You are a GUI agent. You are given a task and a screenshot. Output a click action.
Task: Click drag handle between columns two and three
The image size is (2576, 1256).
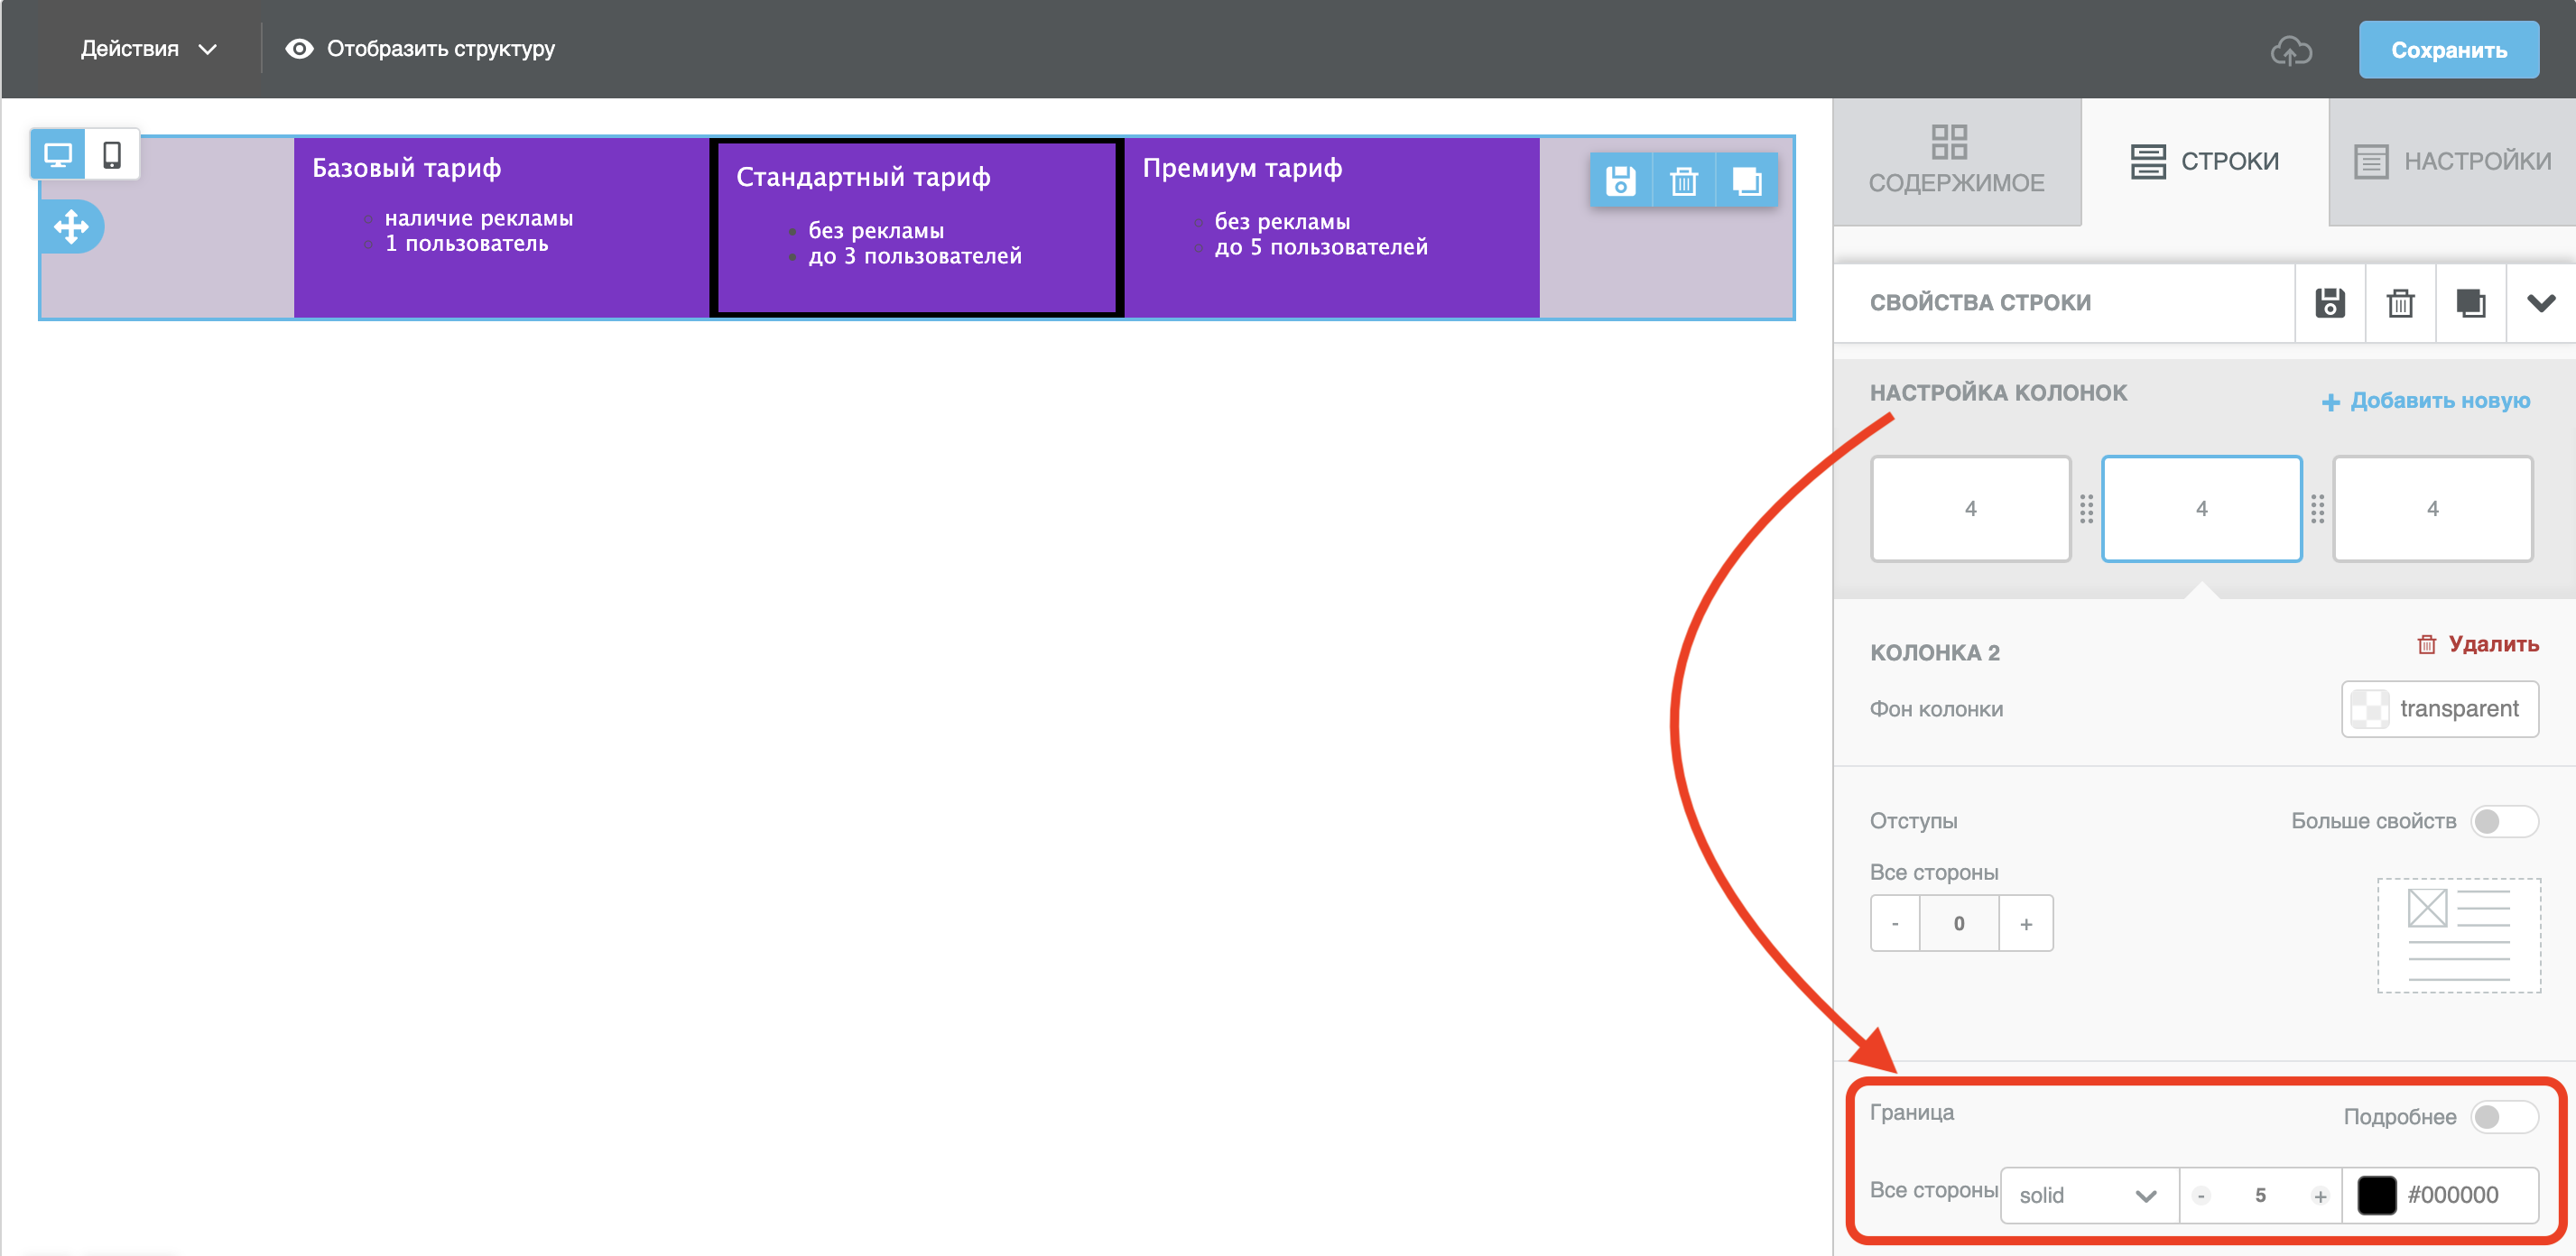(x=2317, y=509)
